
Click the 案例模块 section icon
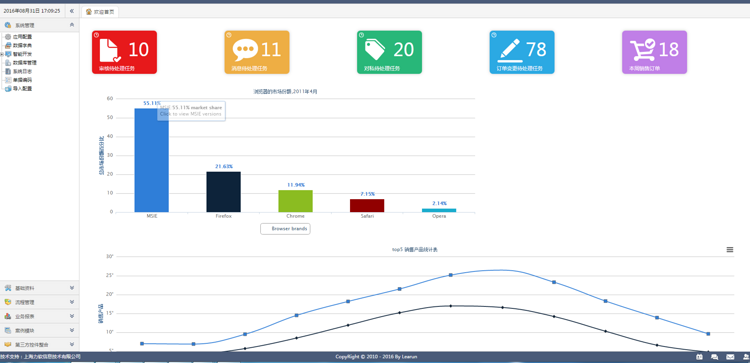[x=8, y=330]
